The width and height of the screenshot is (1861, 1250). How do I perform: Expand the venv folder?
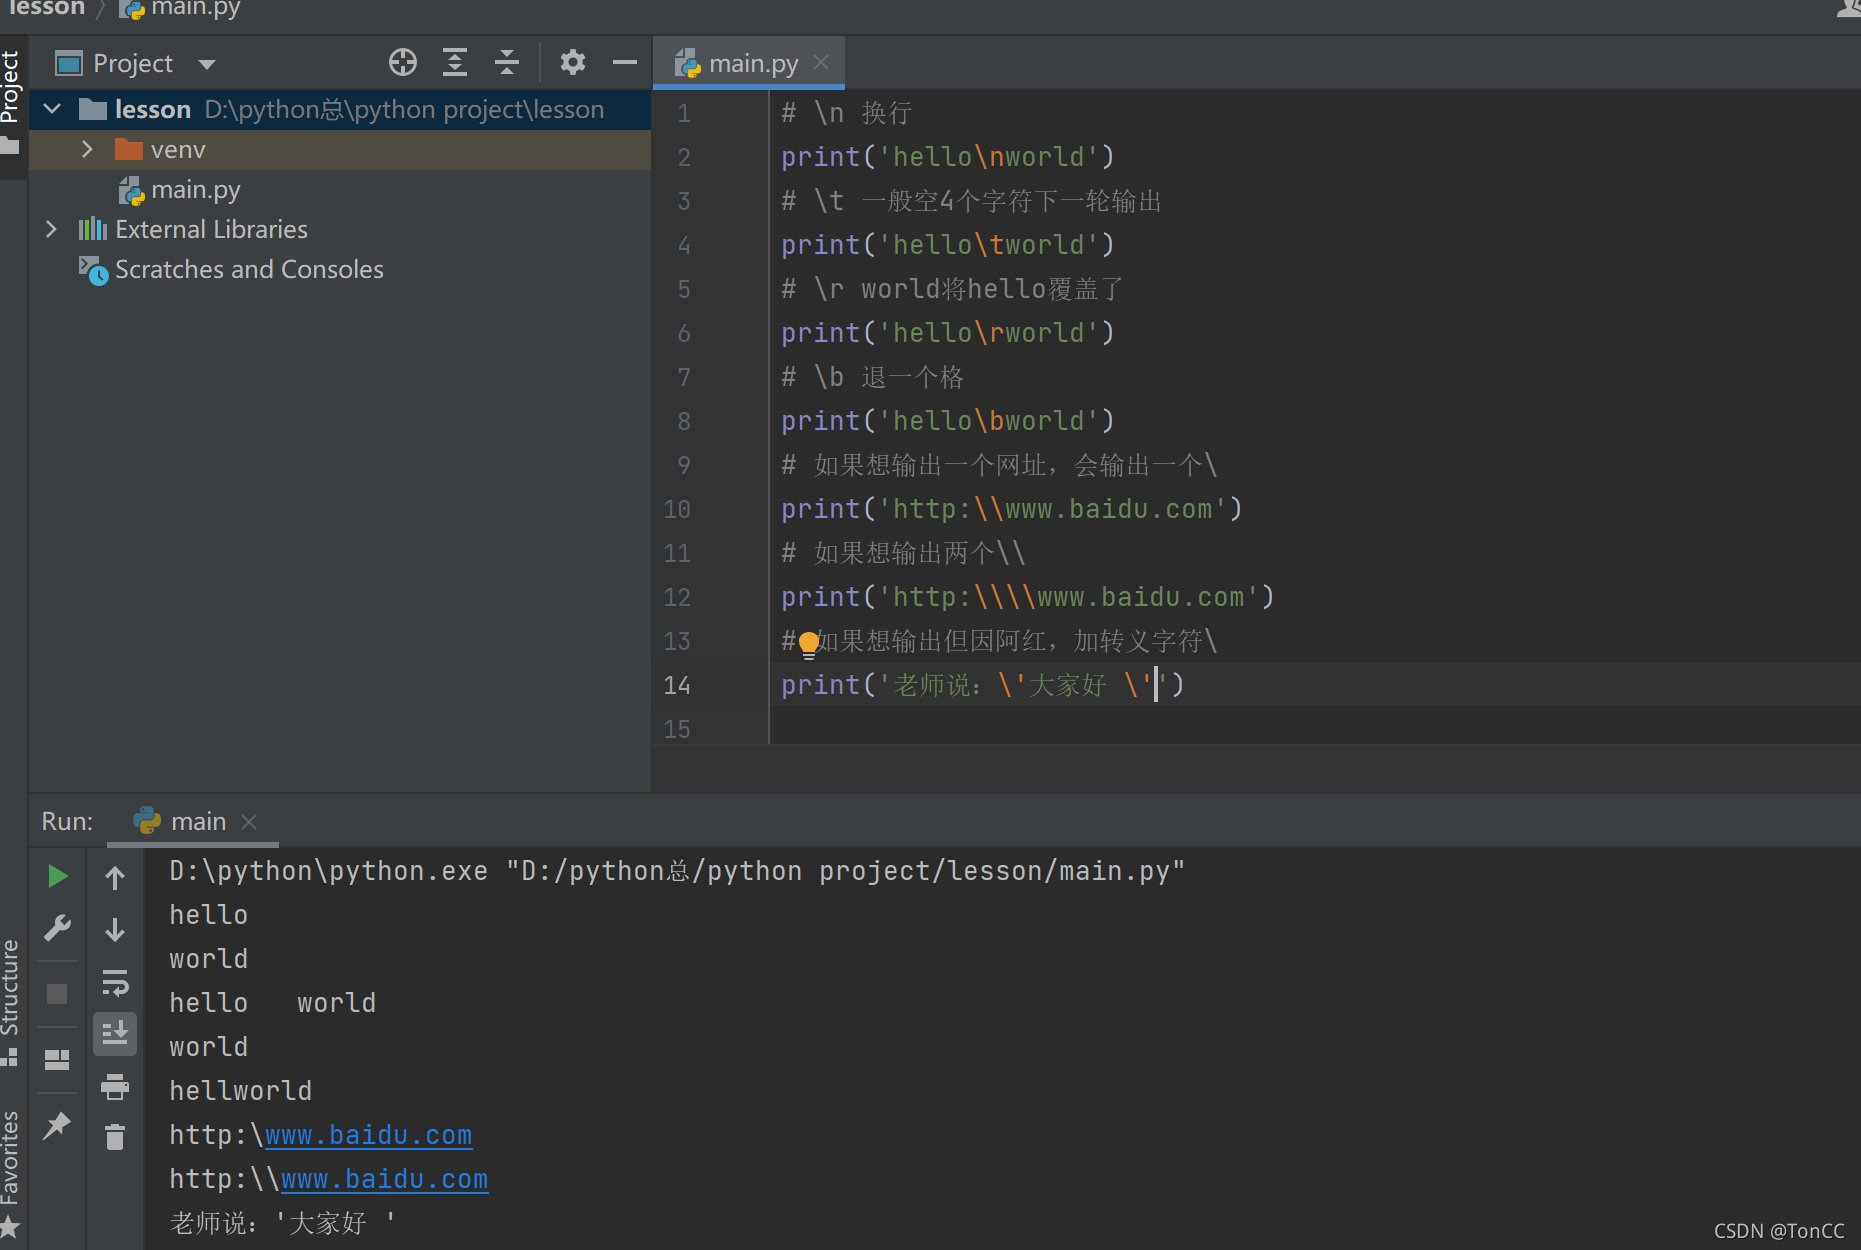(87, 149)
